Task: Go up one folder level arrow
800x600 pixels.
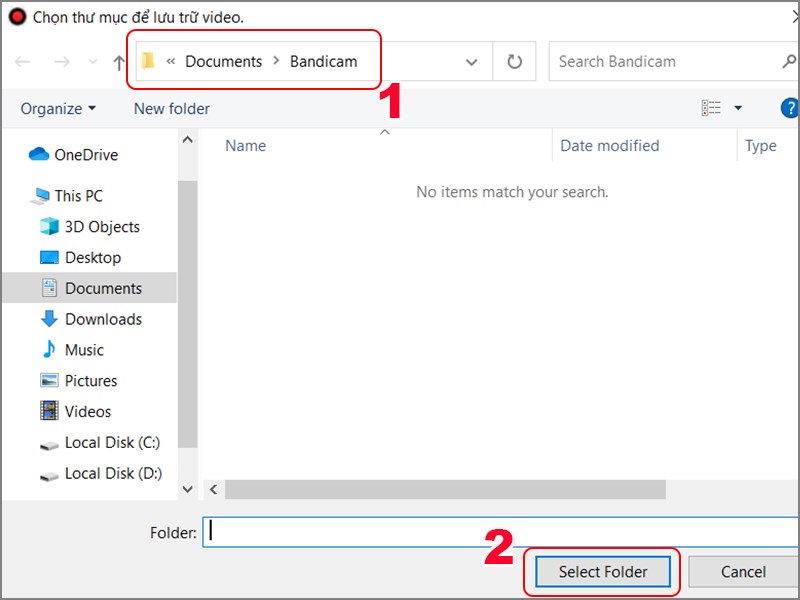Action: 118,63
